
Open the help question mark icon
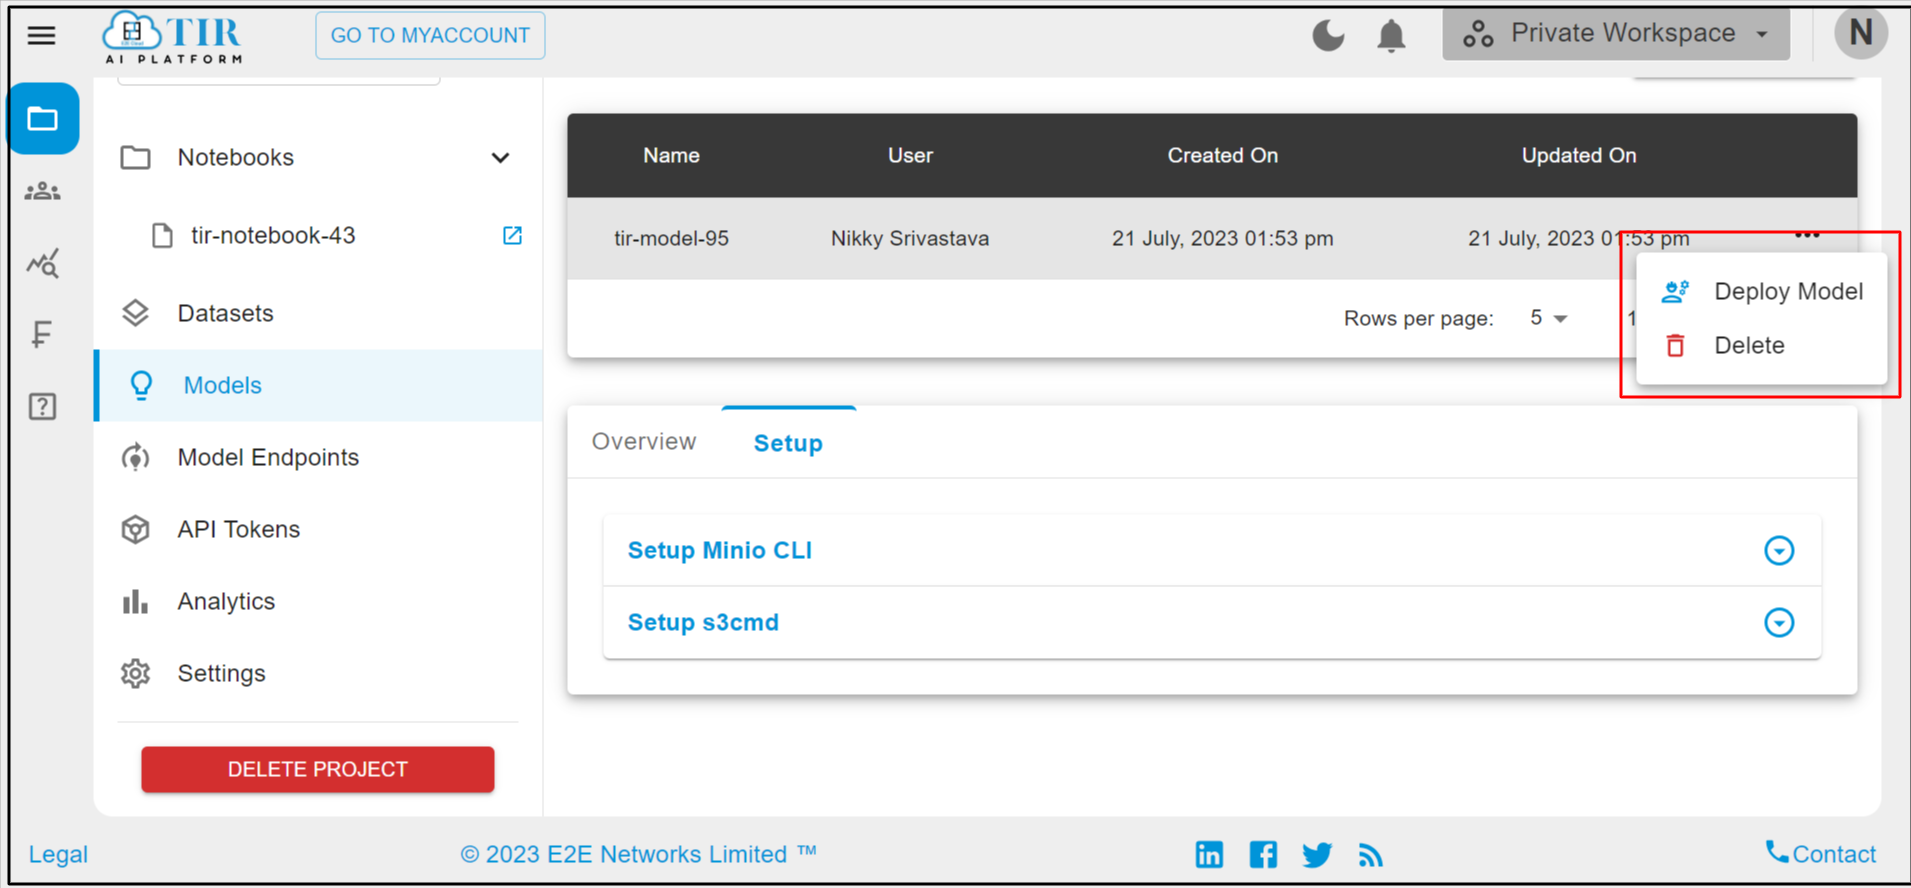pos(42,407)
